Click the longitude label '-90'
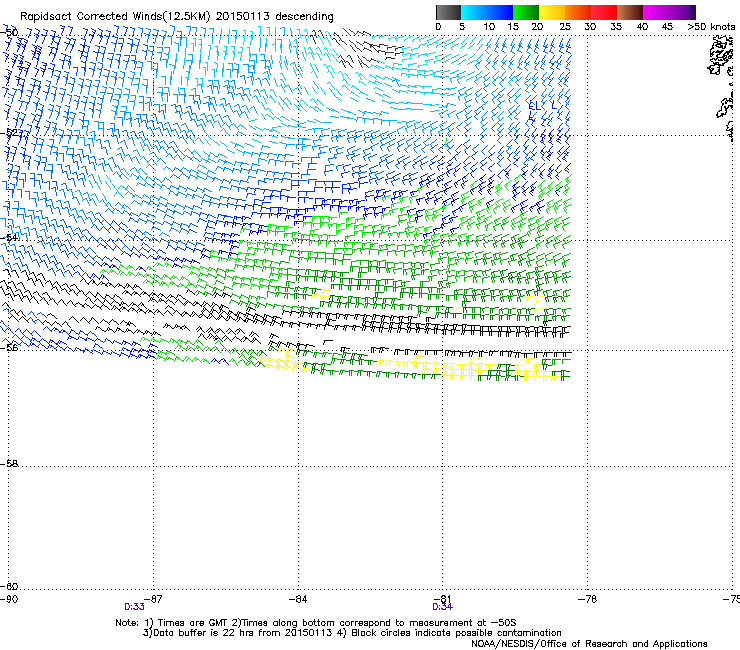Screen dimensions: 740x650 pos(9,599)
